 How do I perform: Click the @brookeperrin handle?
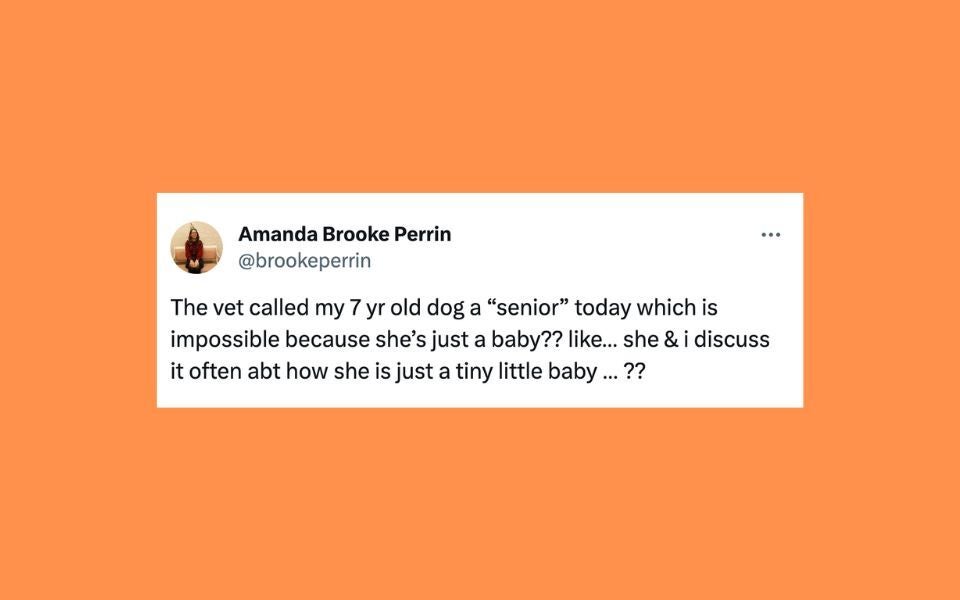pos(304,261)
